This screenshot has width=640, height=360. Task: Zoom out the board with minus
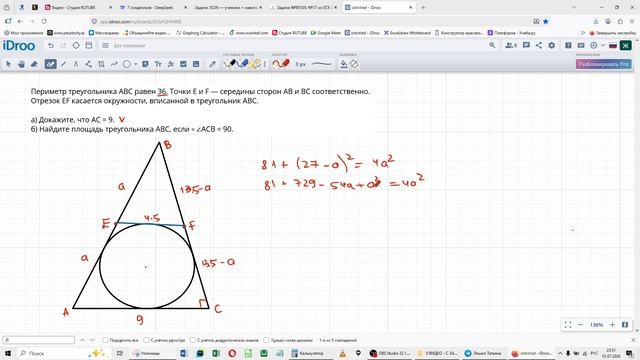pyautogui.click(x=580, y=325)
